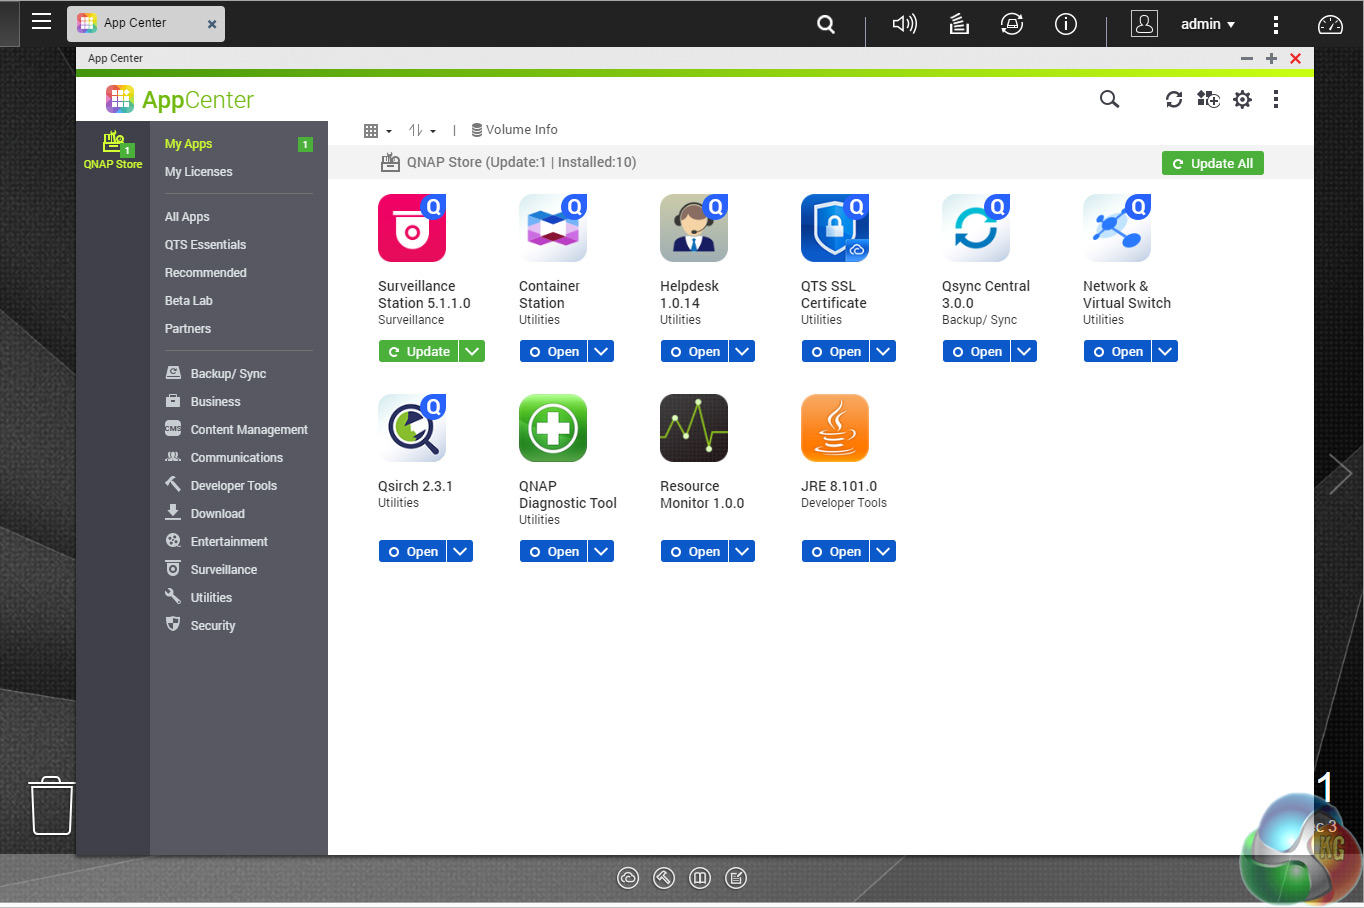Click Volume Info link
Viewport: 1364px width, 908px height.
click(x=514, y=130)
